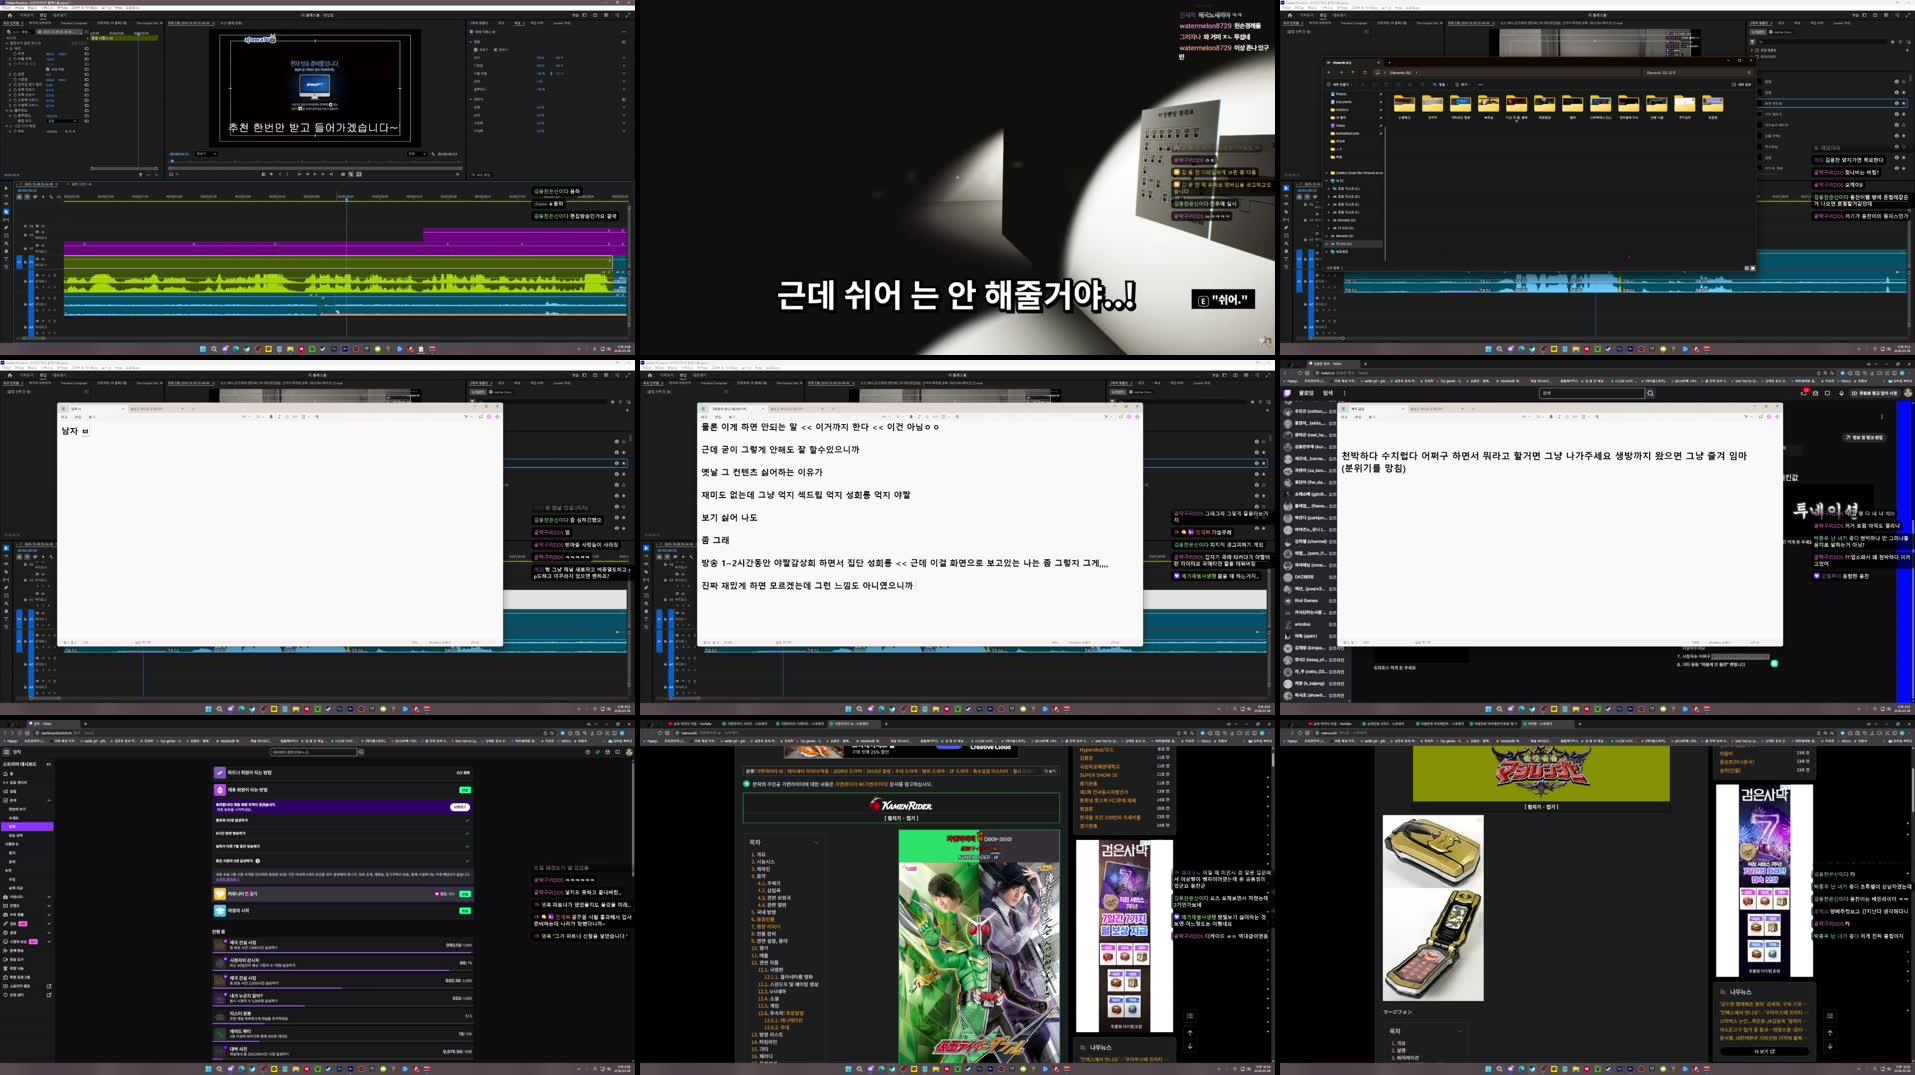Click notepad line '옛날 그 컨텐츠 싫어하는 이유가'
This screenshot has width=1915, height=1075.
click(x=762, y=472)
